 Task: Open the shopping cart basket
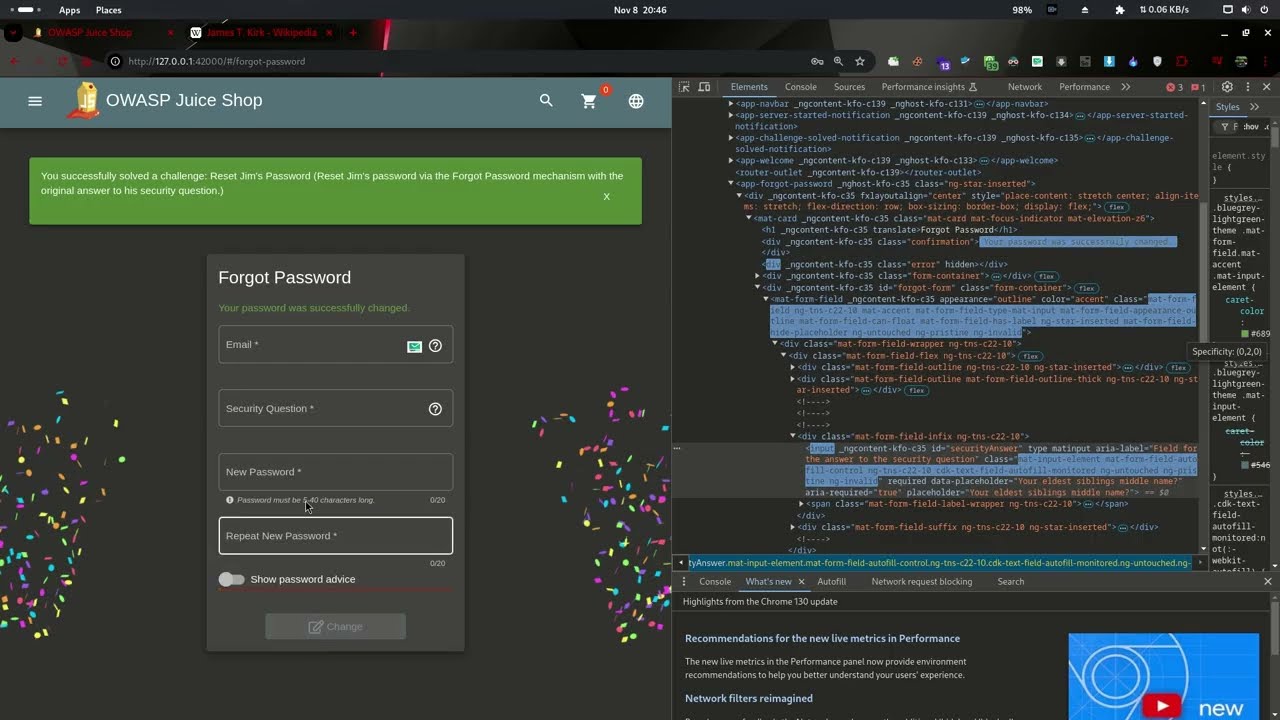click(x=590, y=101)
